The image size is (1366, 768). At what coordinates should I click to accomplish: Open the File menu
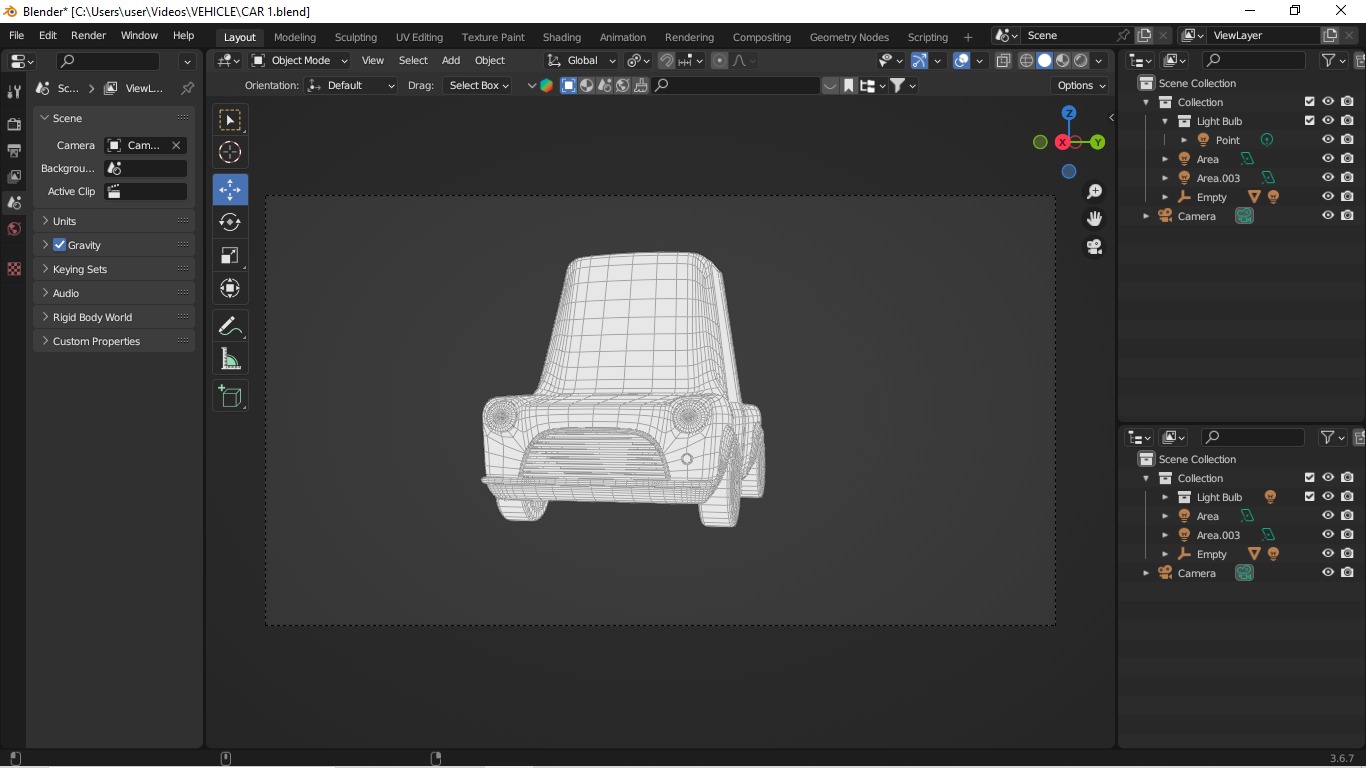(x=16, y=35)
